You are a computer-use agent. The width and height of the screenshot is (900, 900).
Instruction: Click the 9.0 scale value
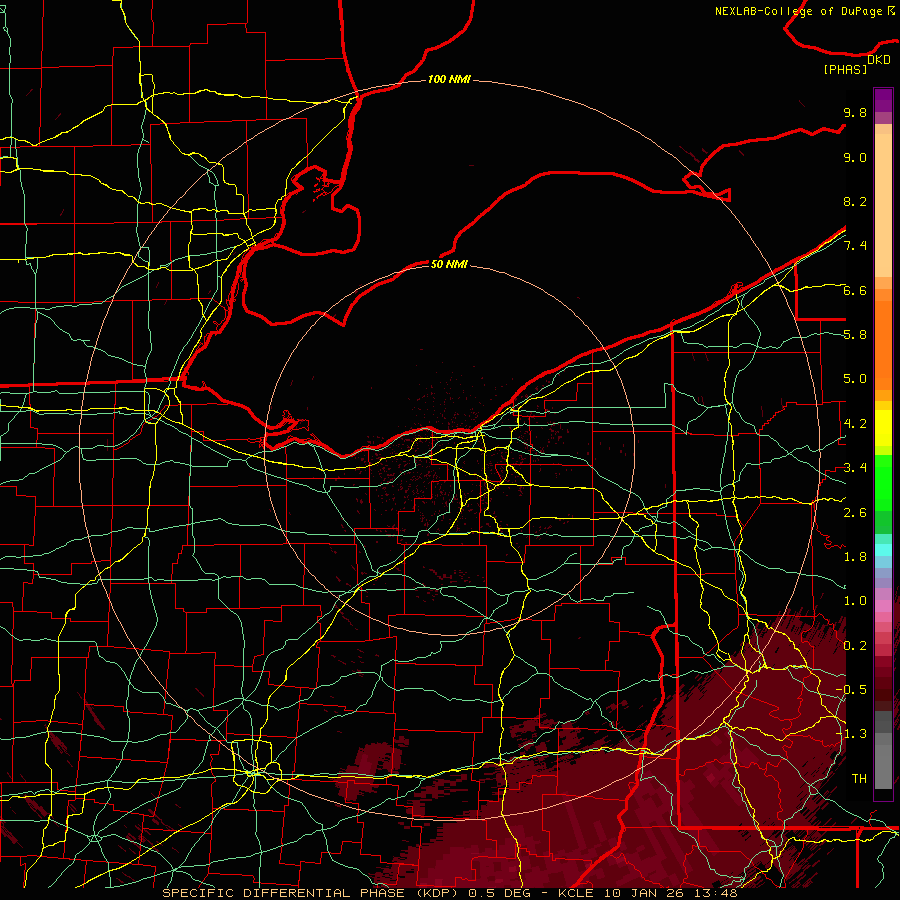click(855, 157)
